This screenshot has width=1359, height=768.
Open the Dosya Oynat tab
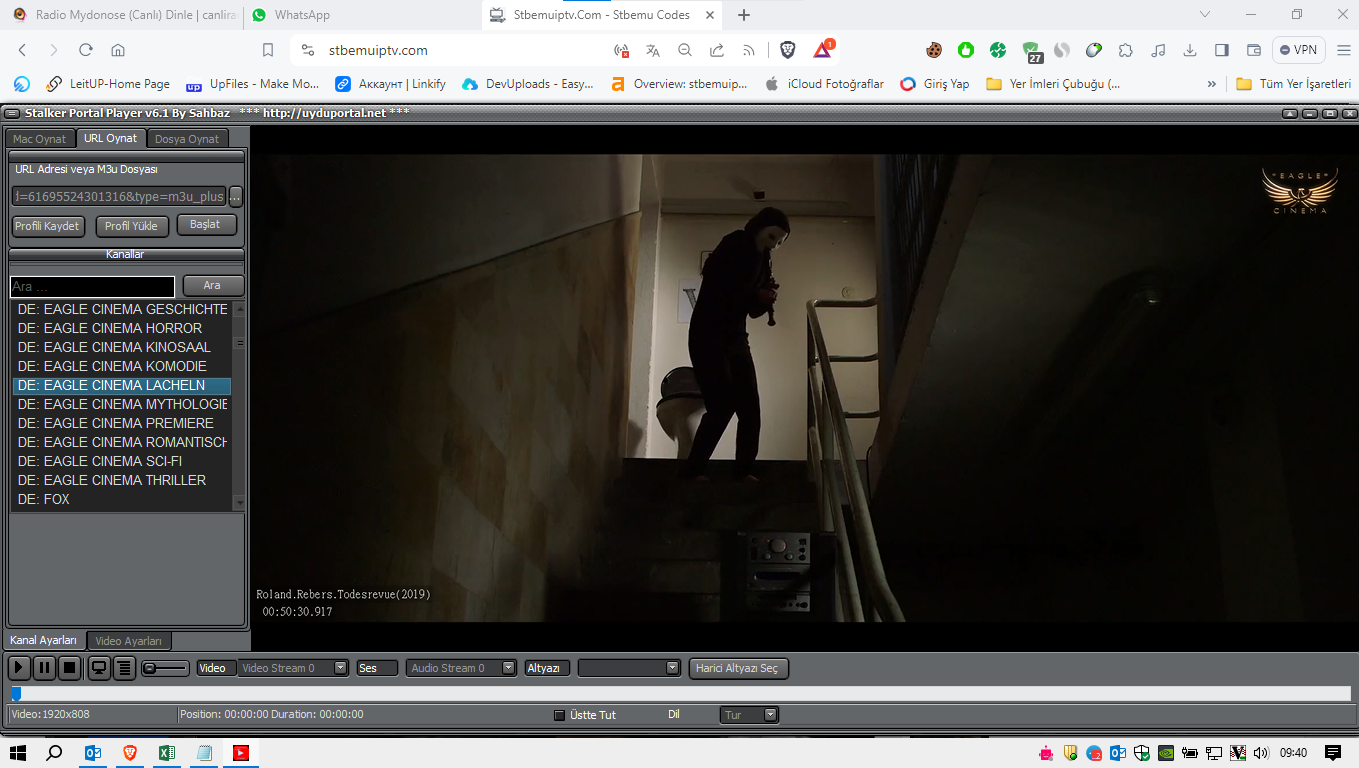187,139
